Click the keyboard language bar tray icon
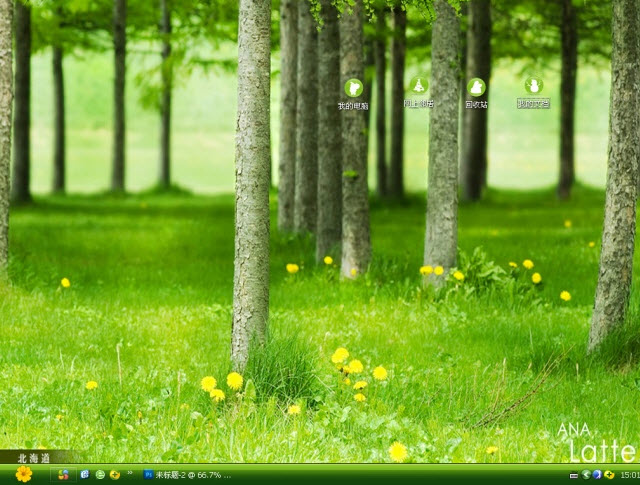 point(573,475)
